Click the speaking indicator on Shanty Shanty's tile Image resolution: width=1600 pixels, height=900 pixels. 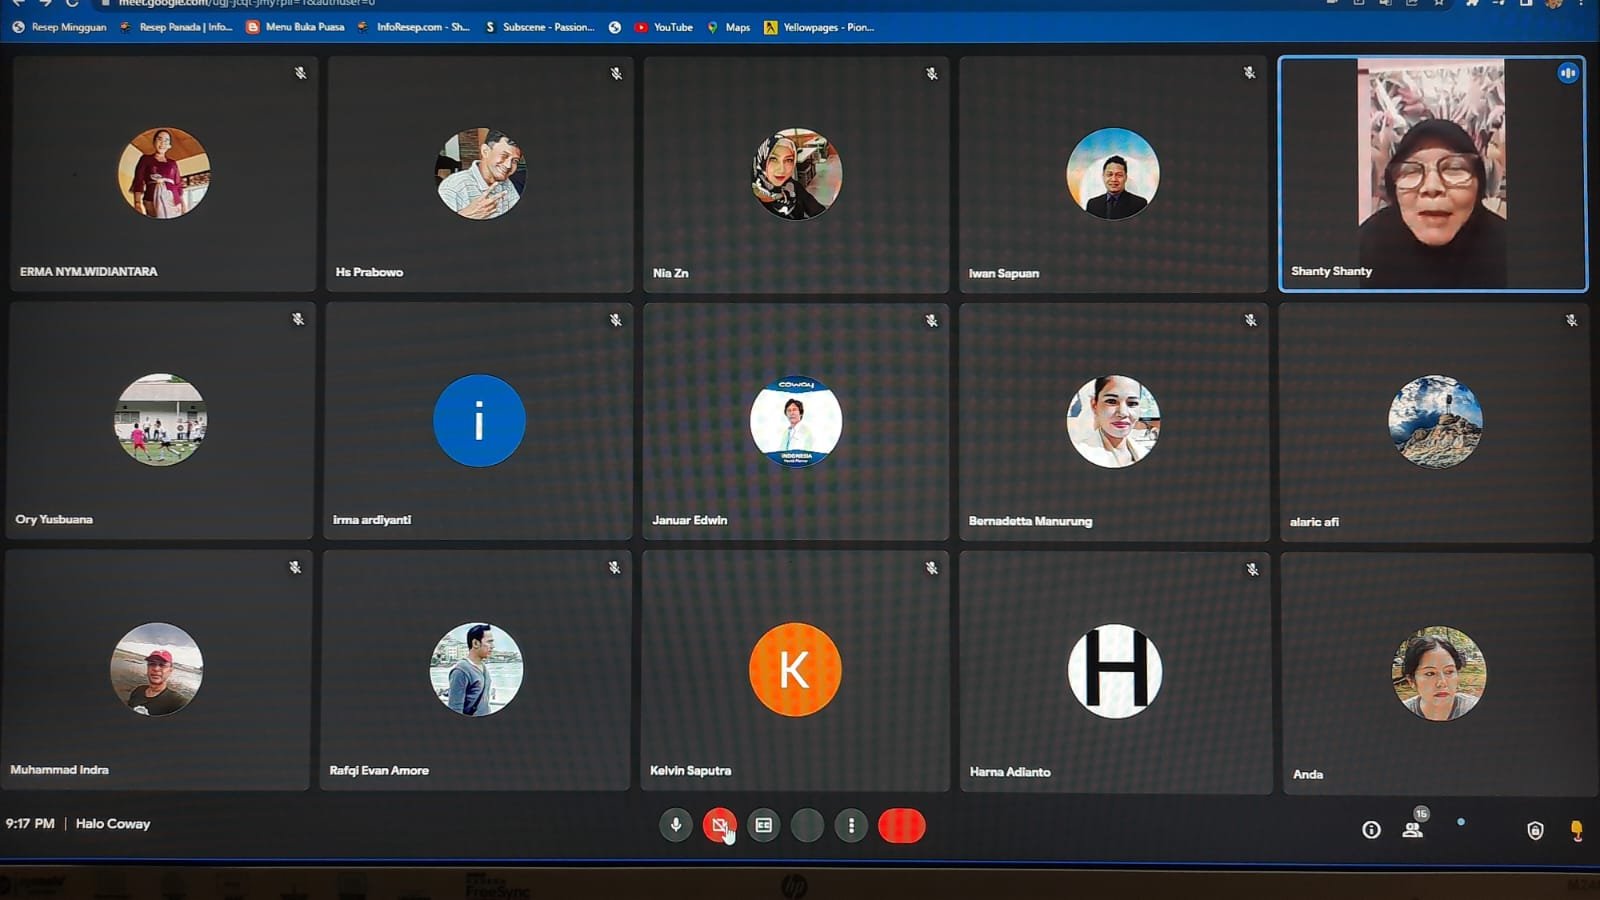coord(1567,73)
